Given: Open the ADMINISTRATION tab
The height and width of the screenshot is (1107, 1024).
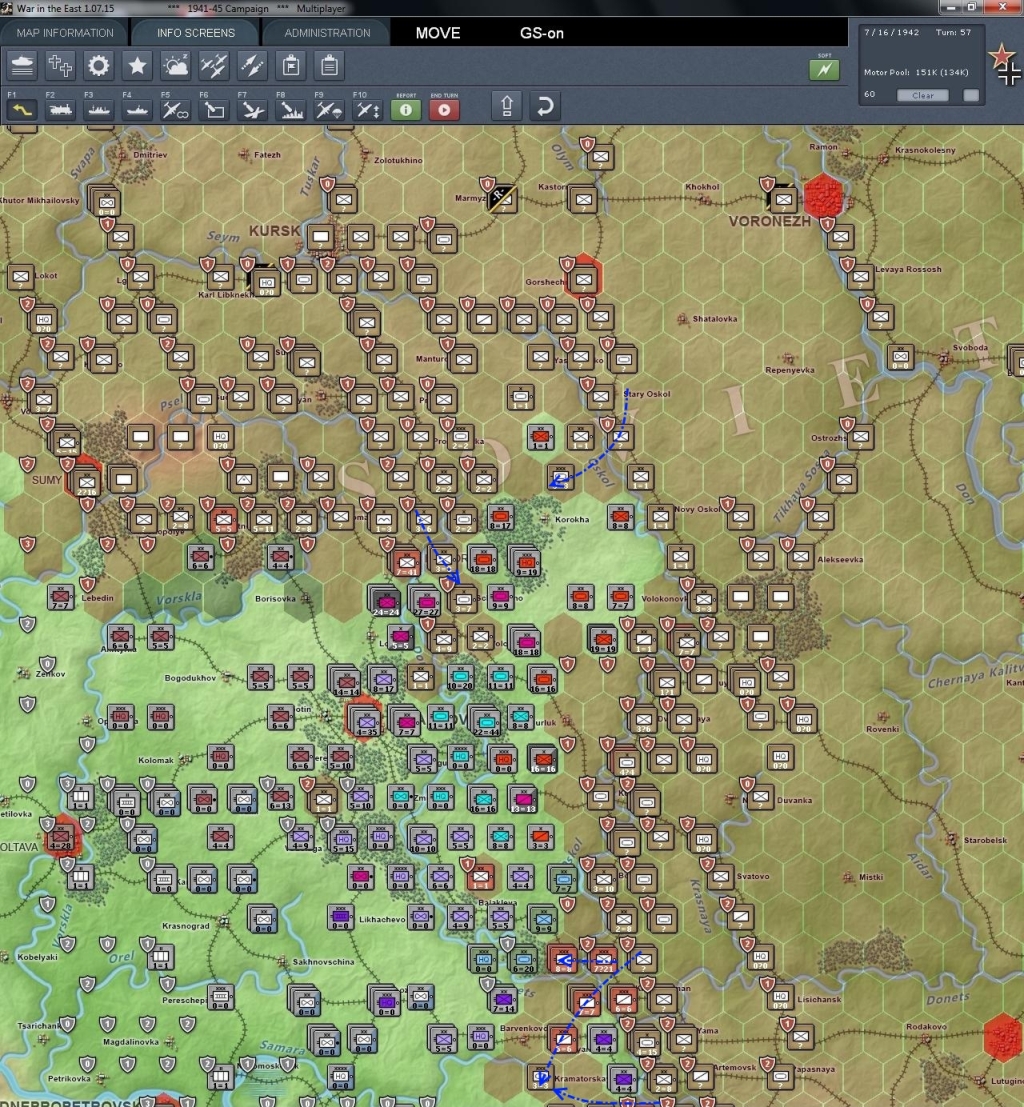Looking at the screenshot, I should [x=327, y=33].
